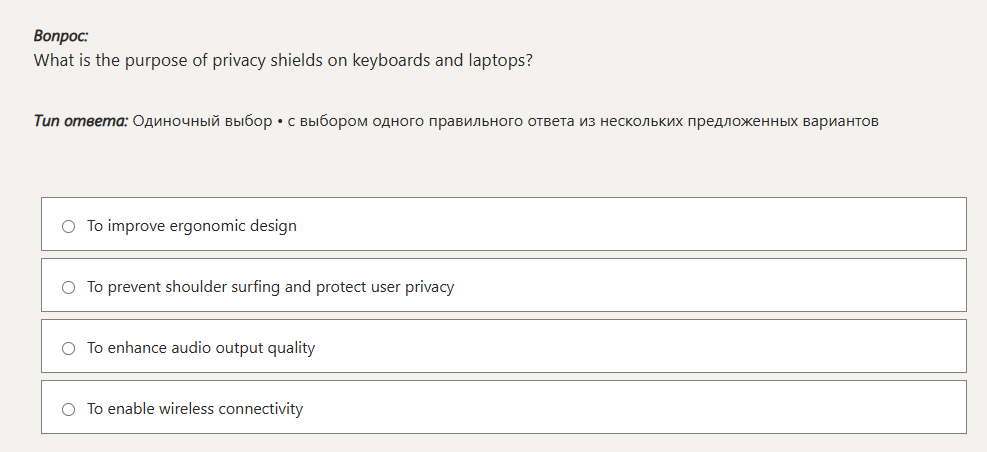This screenshot has width=987, height=452.
Task: Click the "To enable wireless connectivity" label text
Action: 195,409
